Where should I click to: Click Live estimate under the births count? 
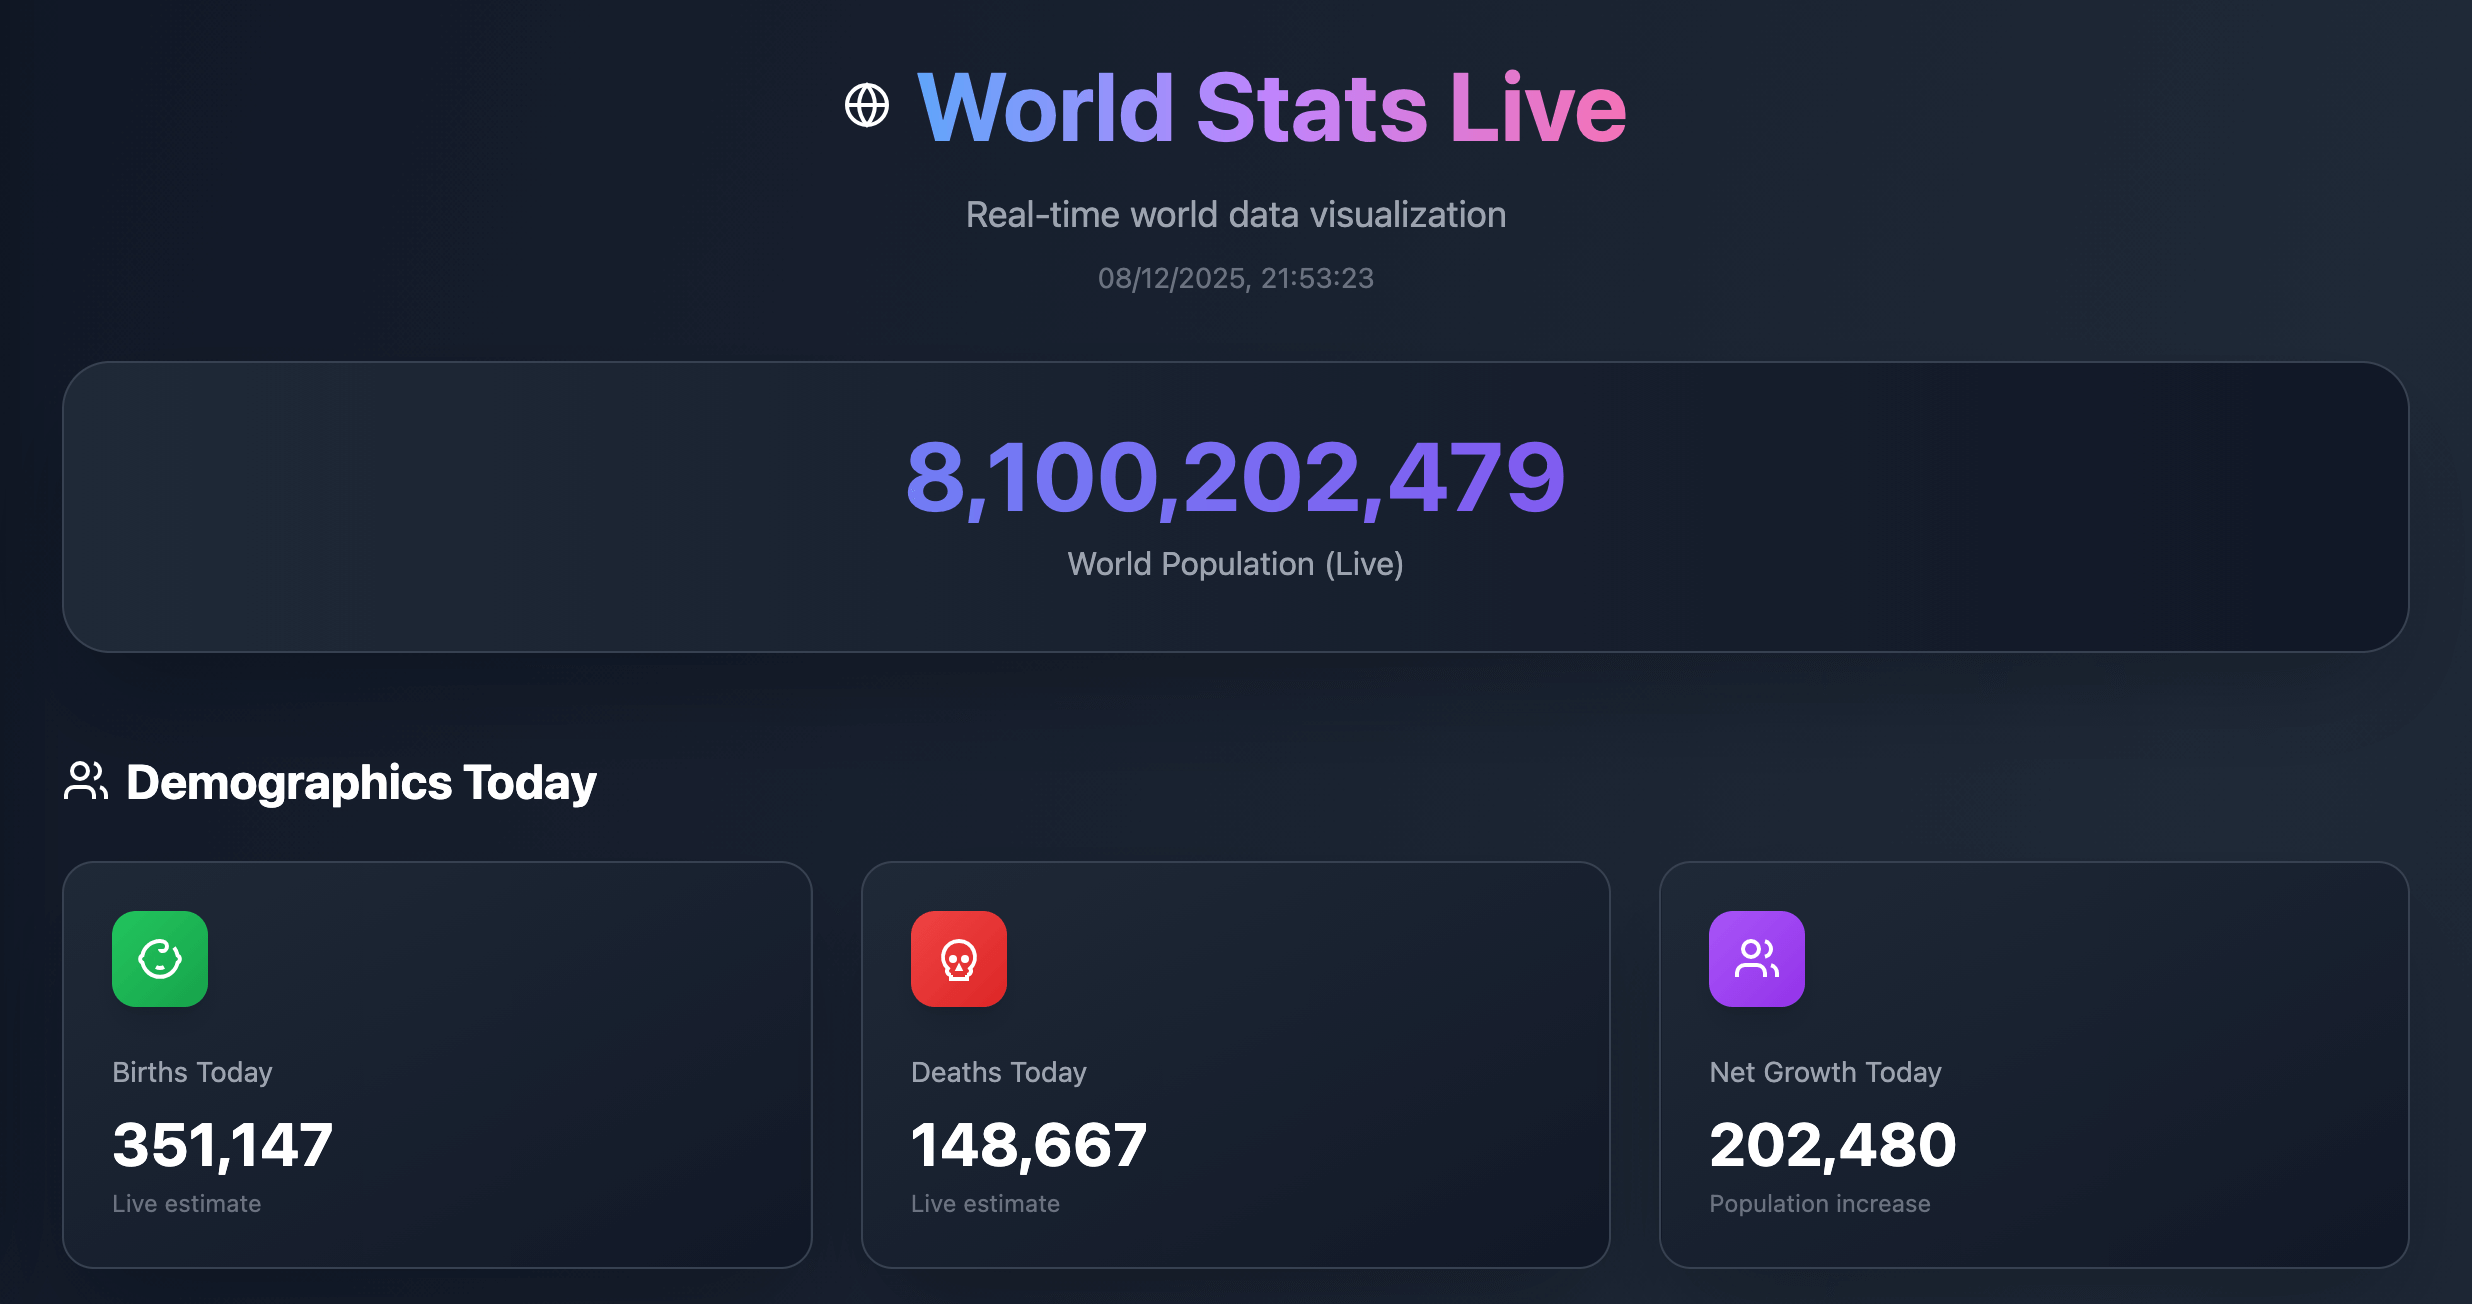(x=186, y=1203)
